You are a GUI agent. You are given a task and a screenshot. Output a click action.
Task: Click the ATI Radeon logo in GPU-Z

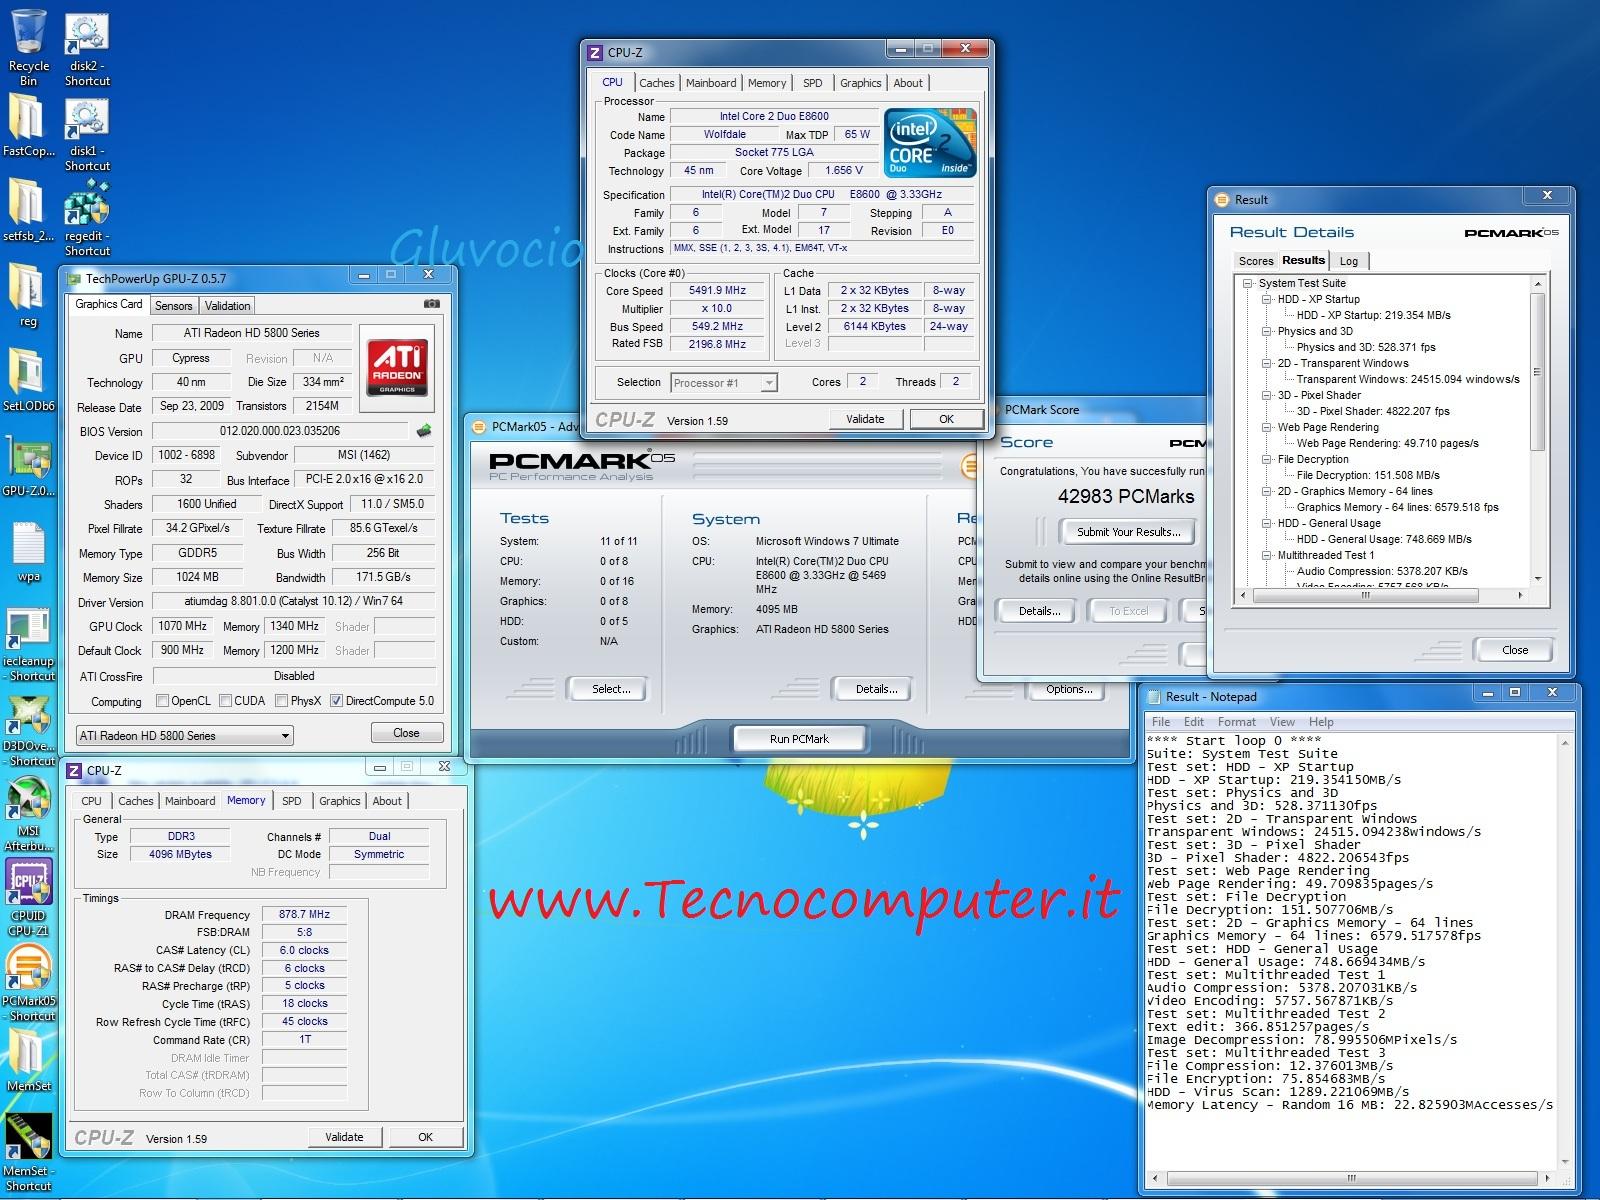pyautogui.click(x=397, y=368)
